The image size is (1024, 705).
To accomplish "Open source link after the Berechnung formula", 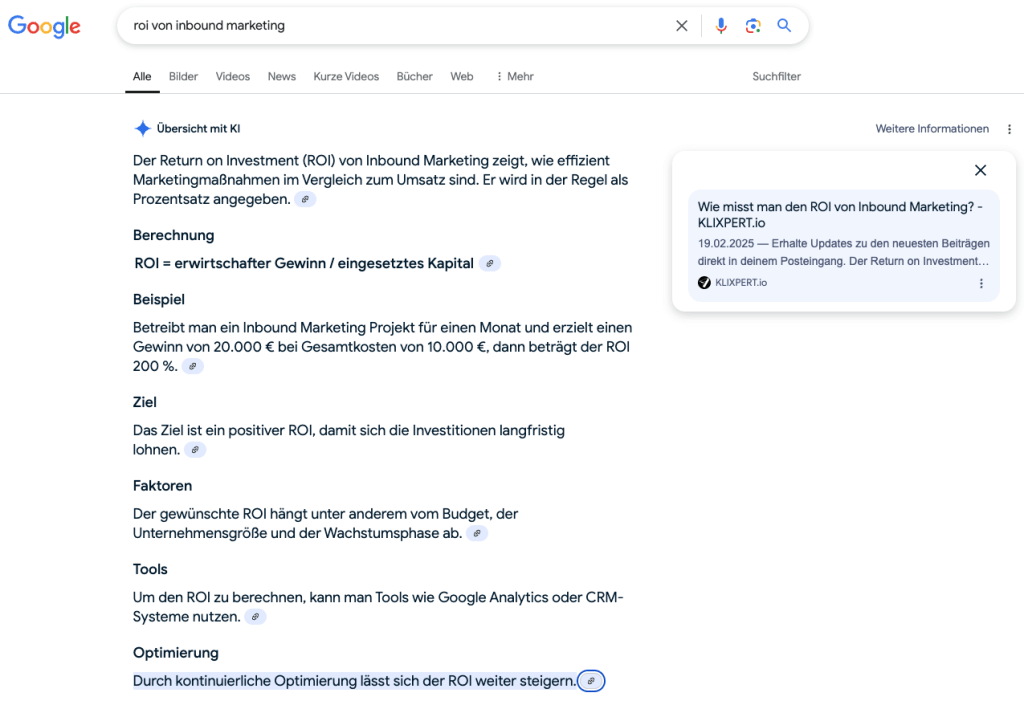I will [x=490, y=264].
